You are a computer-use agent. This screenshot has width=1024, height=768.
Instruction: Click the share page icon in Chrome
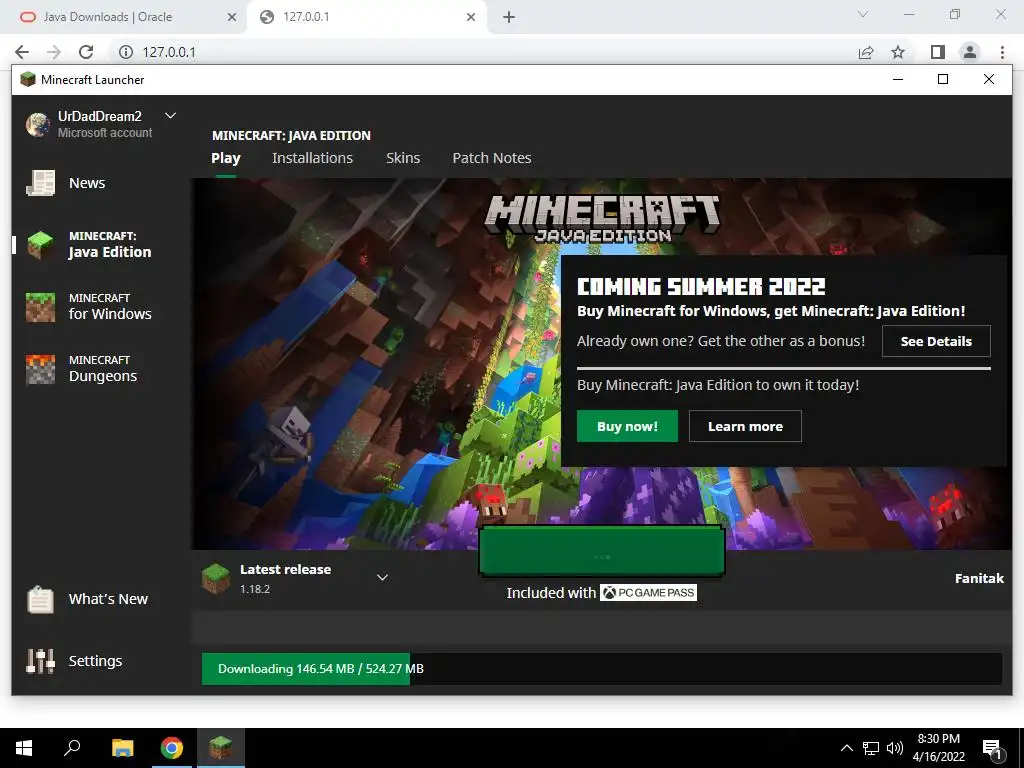[866, 52]
